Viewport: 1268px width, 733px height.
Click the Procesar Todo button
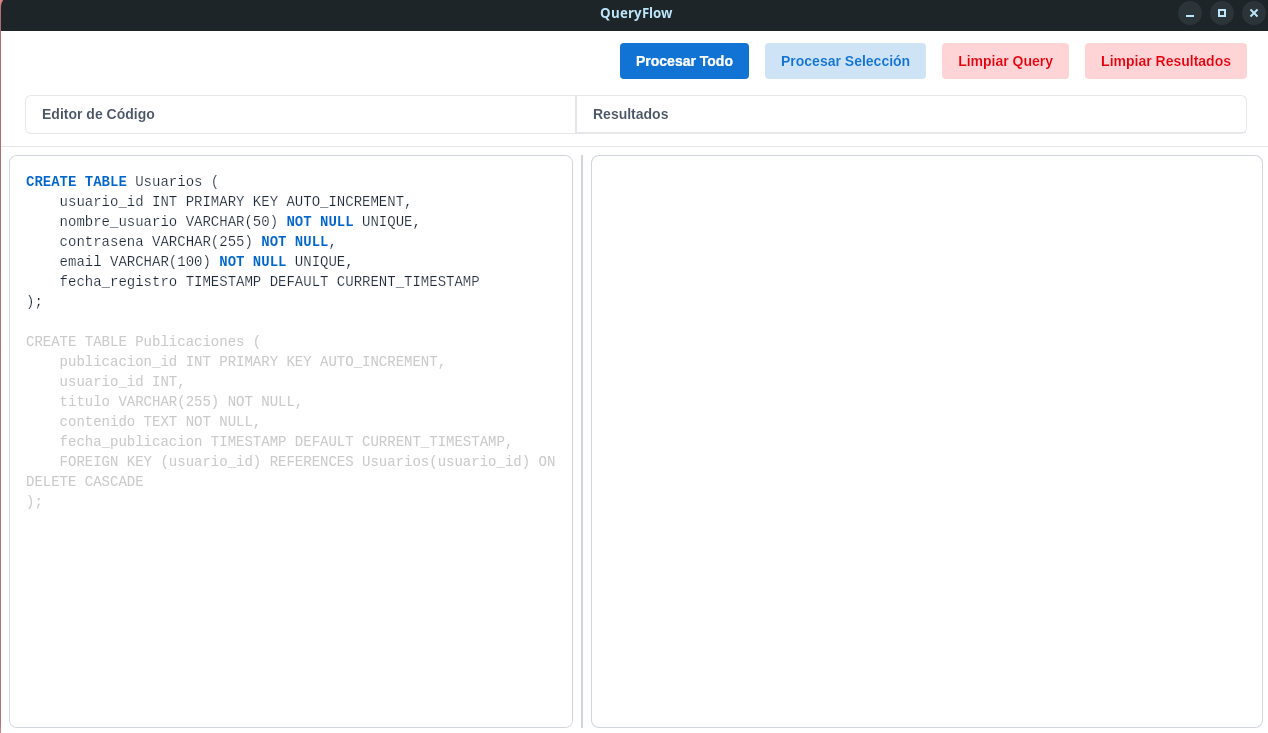(x=684, y=61)
